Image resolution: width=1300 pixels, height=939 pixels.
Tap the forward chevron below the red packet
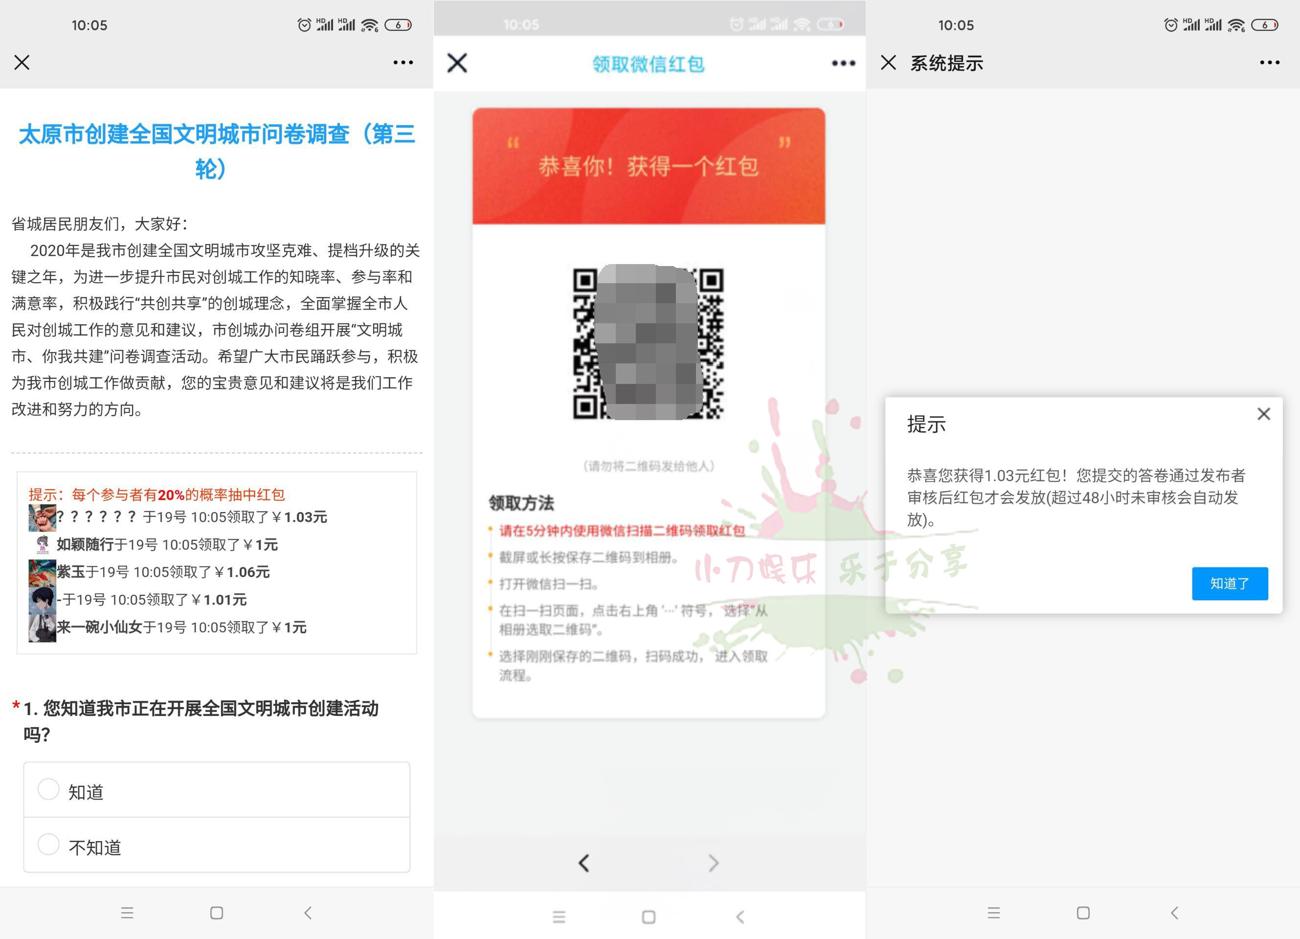tap(713, 862)
